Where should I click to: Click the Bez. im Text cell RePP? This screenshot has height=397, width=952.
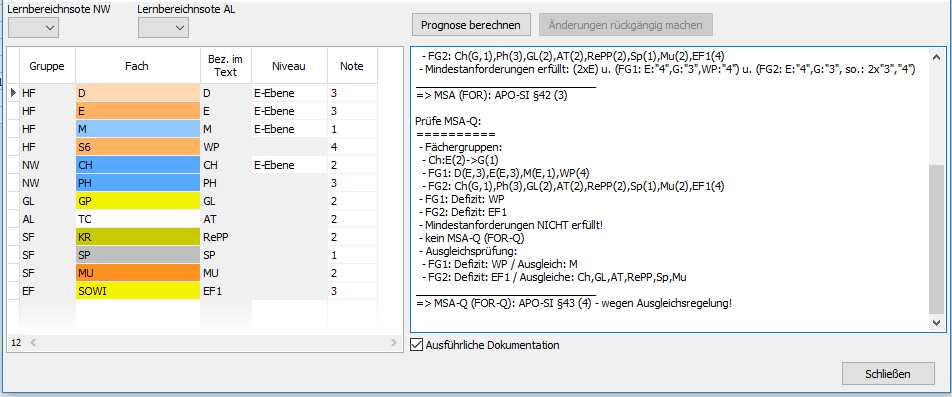[x=226, y=236]
